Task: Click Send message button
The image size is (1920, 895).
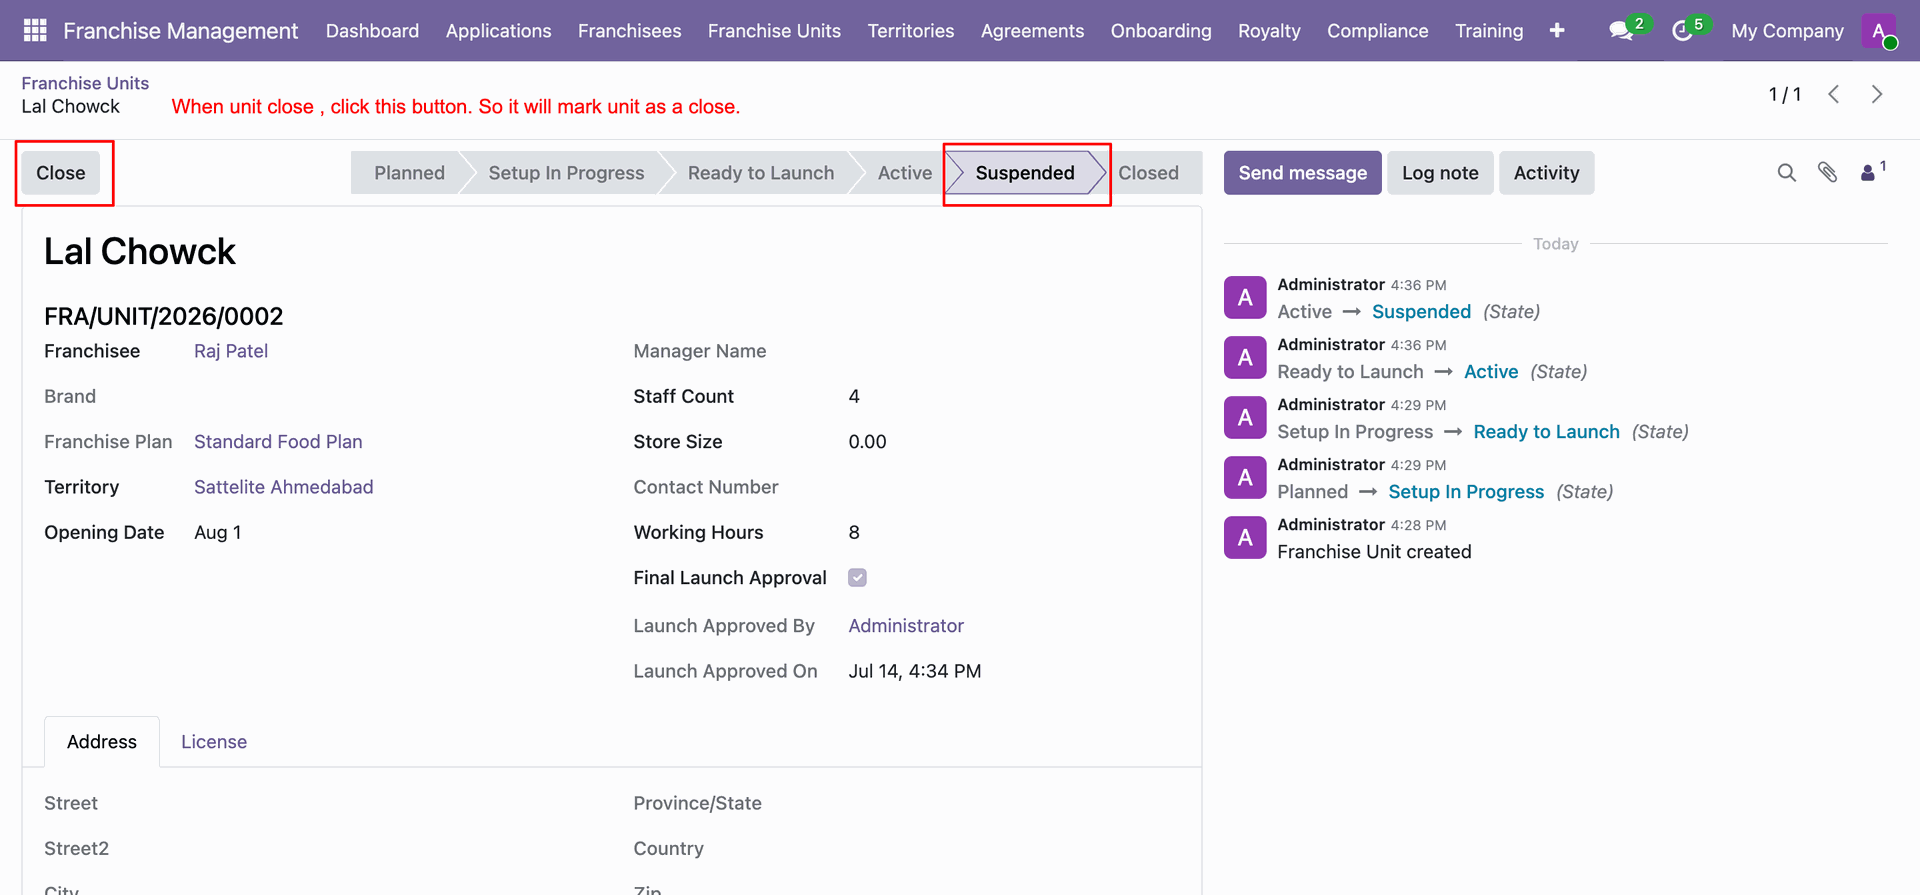Action: click(x=1302, y=173)
